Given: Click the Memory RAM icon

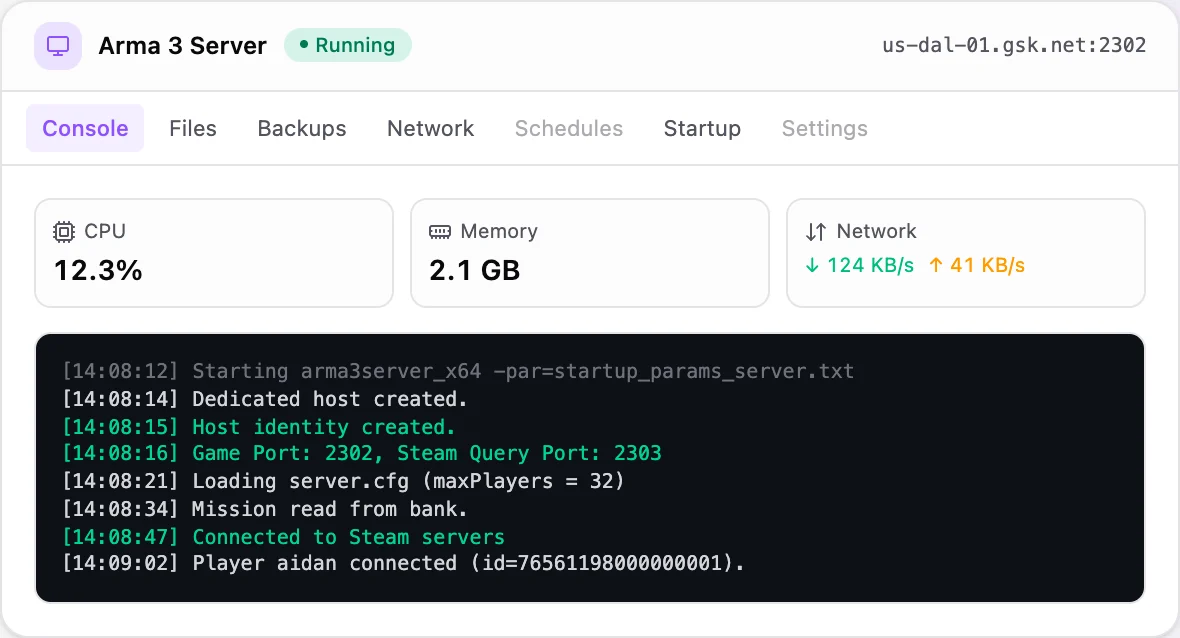Looking at the screenshot, I should click(x=439, y=232).
